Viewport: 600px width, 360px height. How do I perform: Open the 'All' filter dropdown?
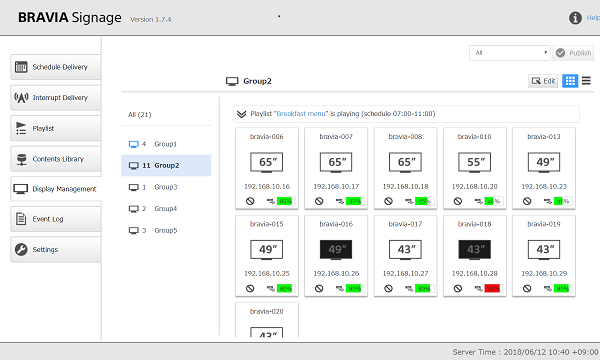point(510,53)
